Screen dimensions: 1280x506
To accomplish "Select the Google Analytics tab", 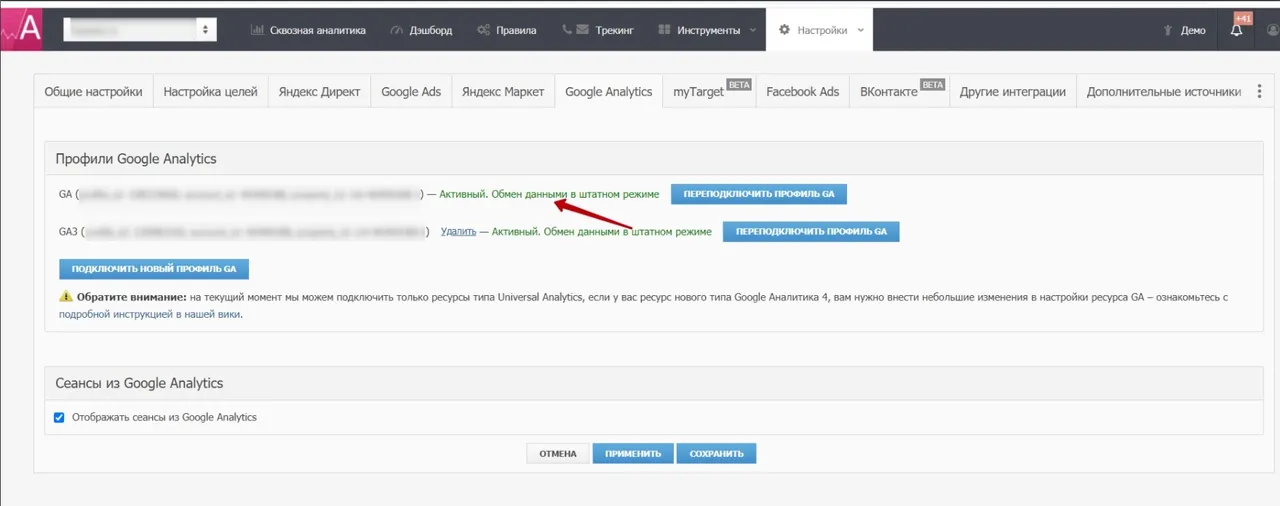I will 608,91.
